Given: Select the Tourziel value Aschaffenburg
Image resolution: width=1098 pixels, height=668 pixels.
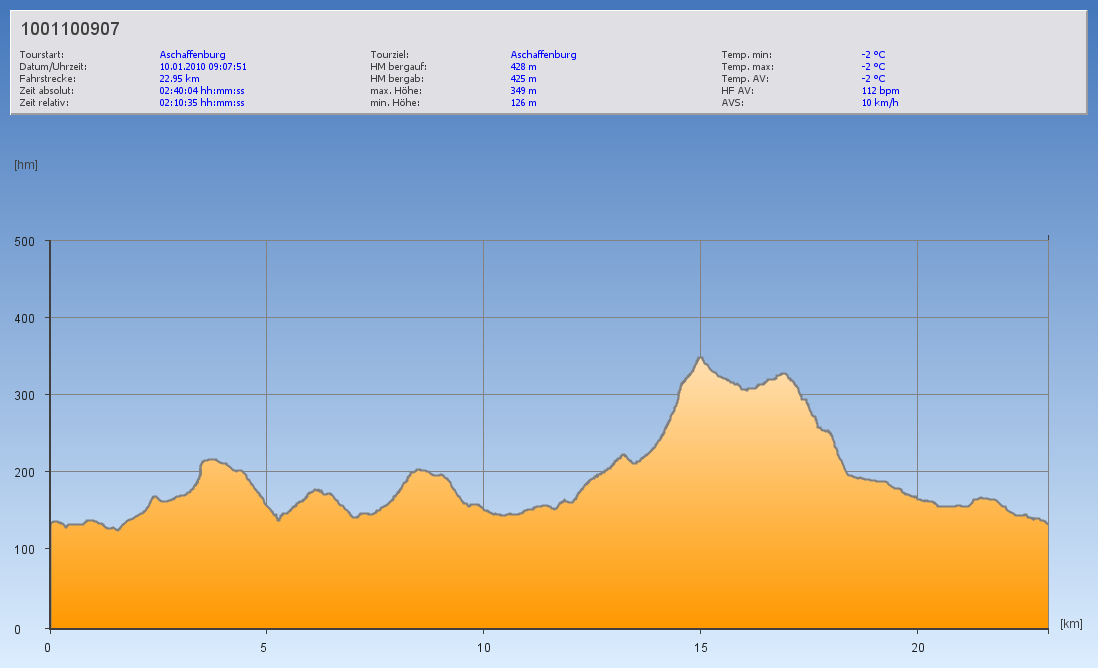Looking at the screenshot, I should point(543,55).
